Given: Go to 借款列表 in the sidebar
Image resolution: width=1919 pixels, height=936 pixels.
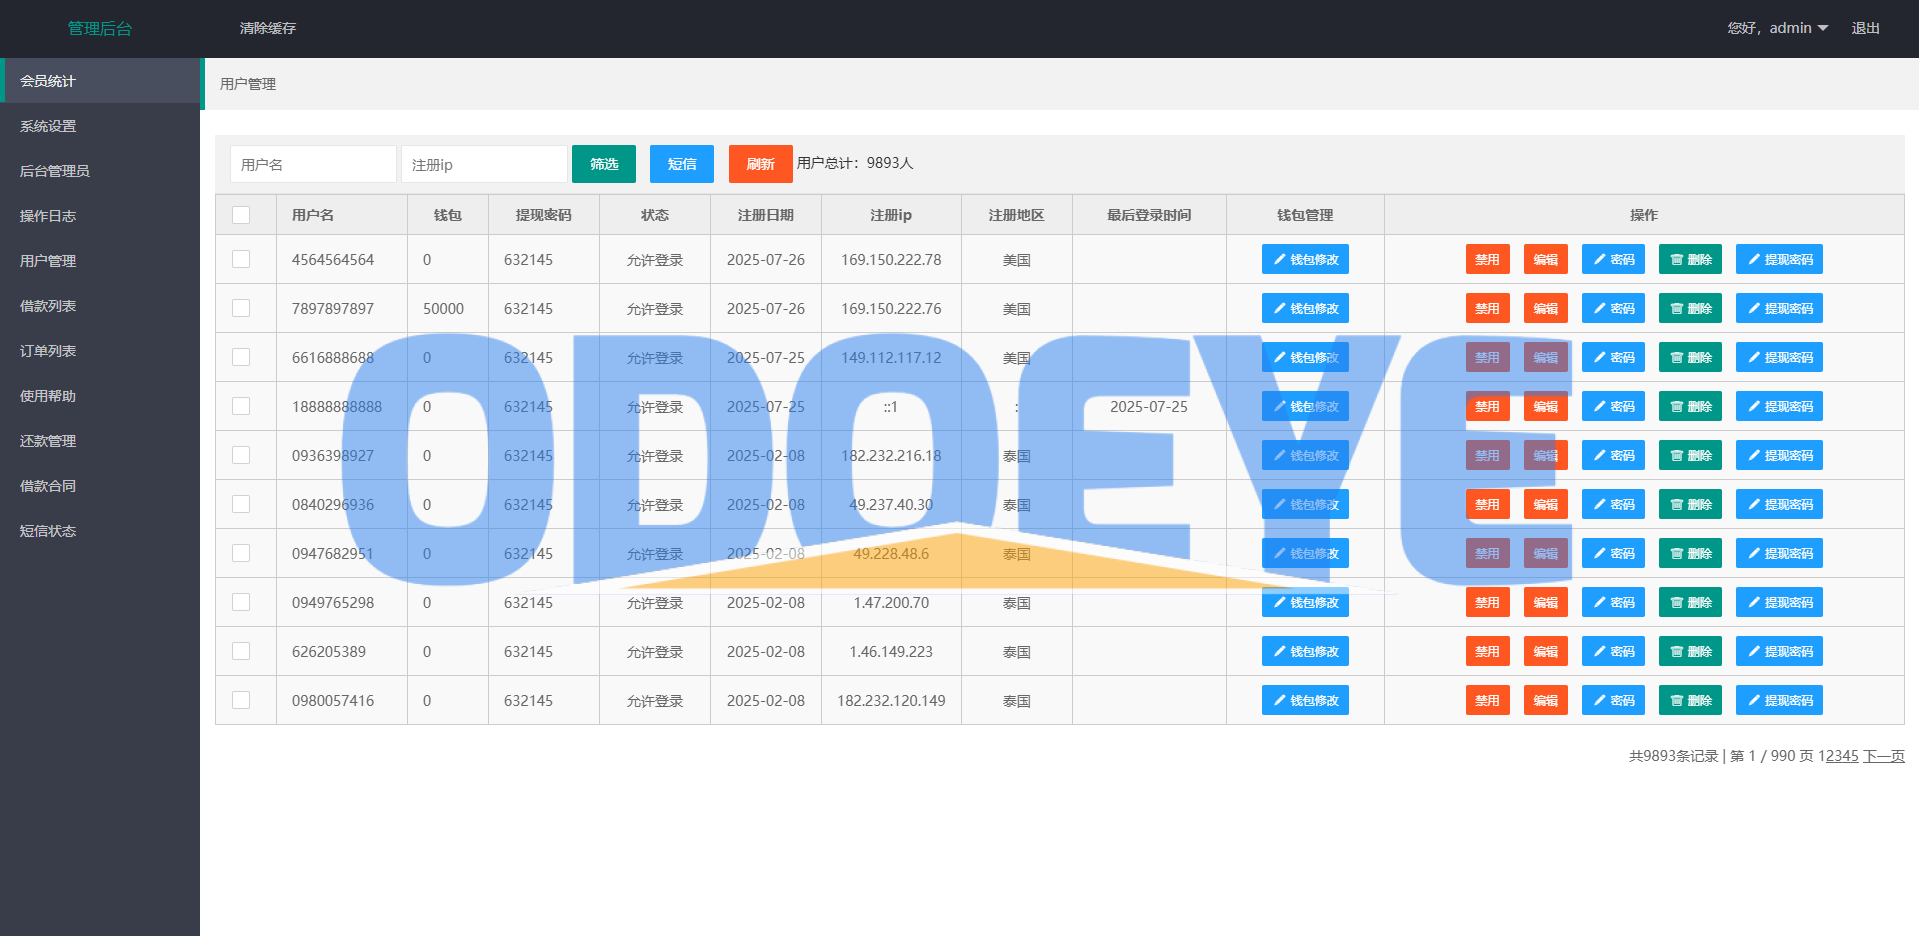Looking at the screenshot, I should coord(48,306).
